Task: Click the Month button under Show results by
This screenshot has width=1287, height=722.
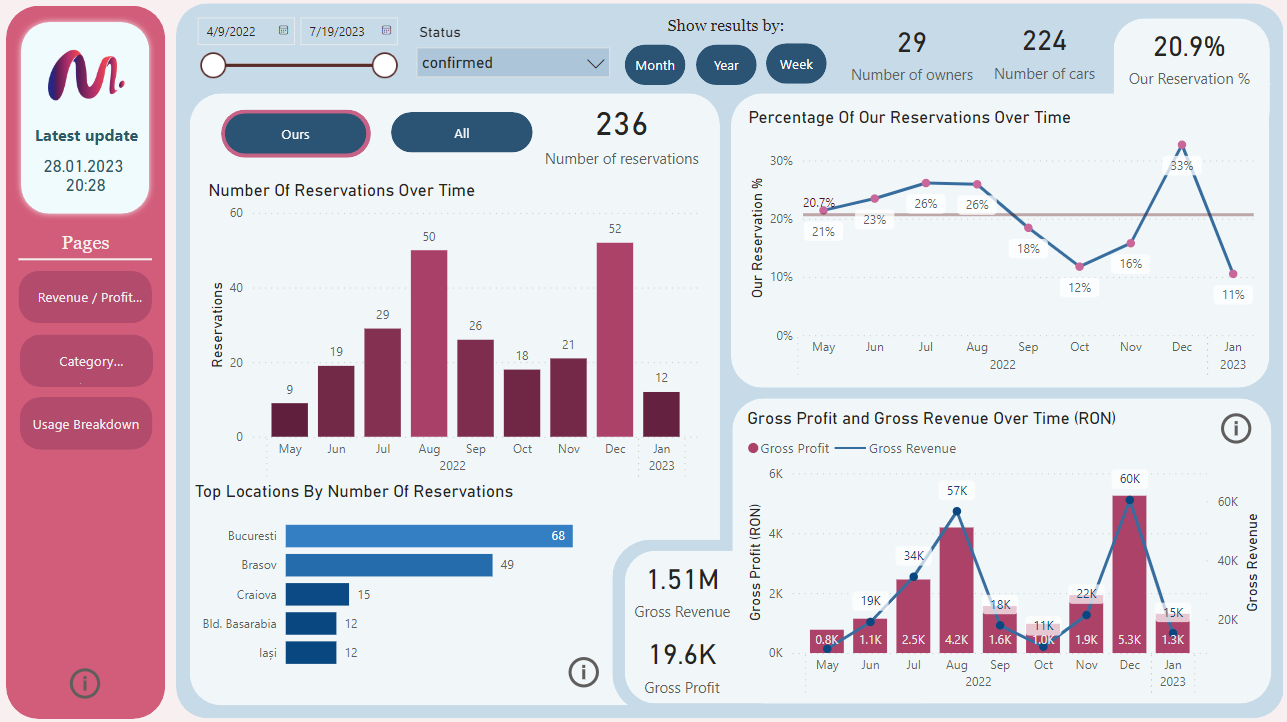Action: pos(655,63)
